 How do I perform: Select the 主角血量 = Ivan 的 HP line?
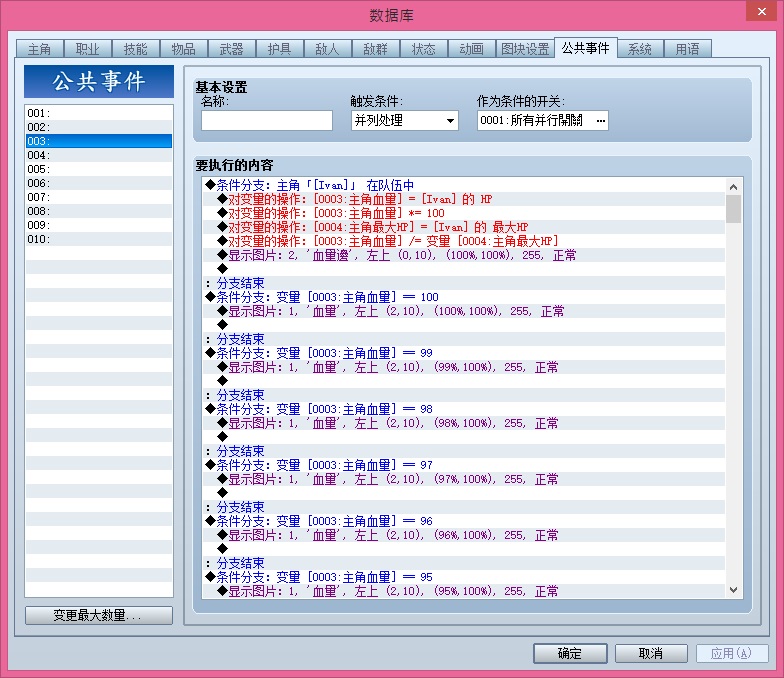point(464,199)
